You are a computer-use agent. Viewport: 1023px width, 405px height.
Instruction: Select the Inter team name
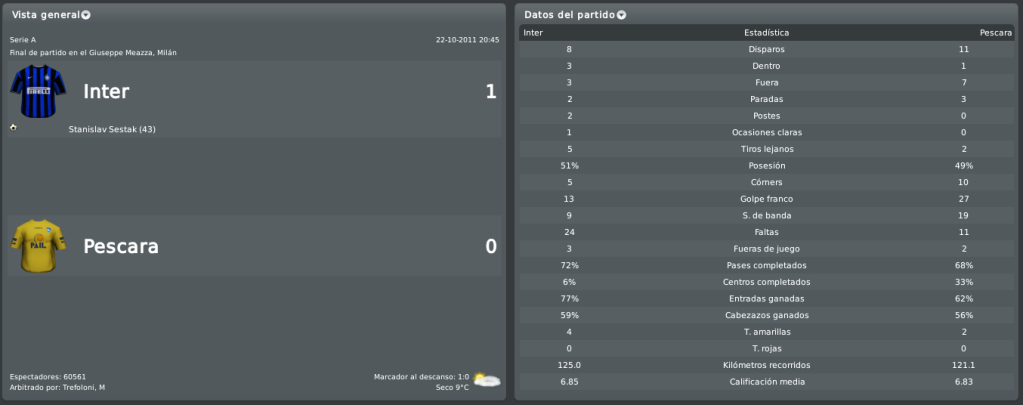[106, 92]
